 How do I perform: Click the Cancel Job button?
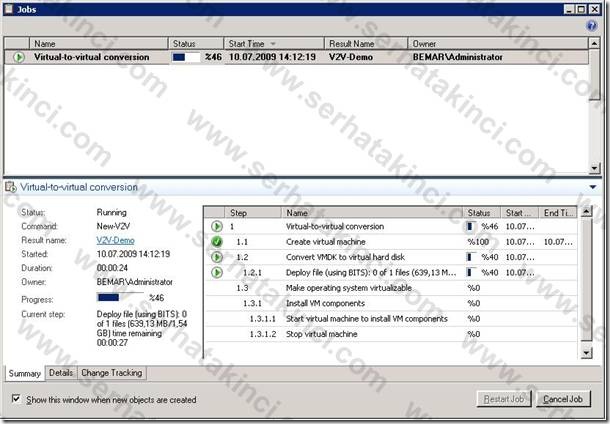pos(563,399)
